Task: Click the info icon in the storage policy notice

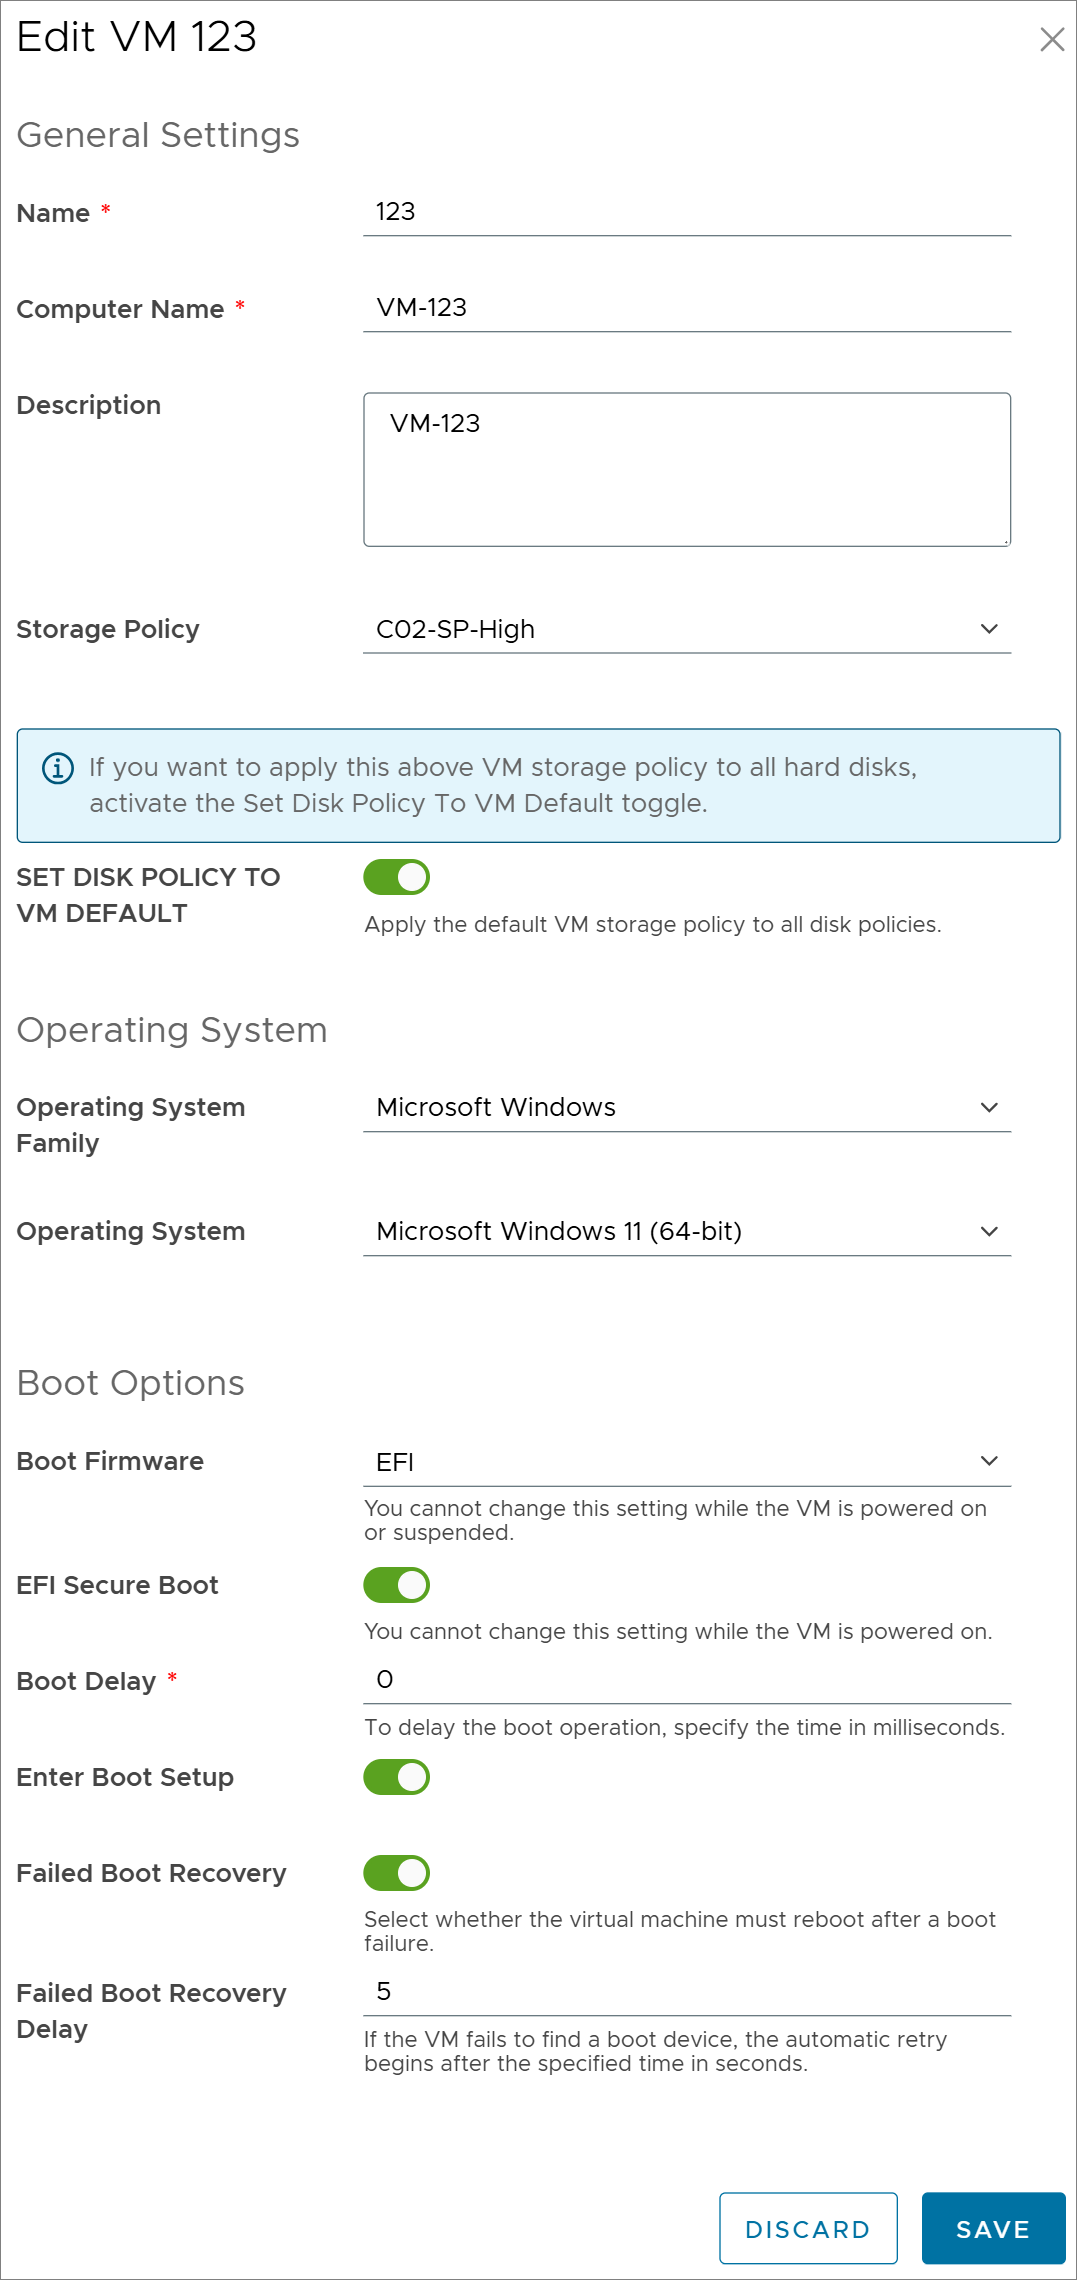Action: tap(58, 768)
